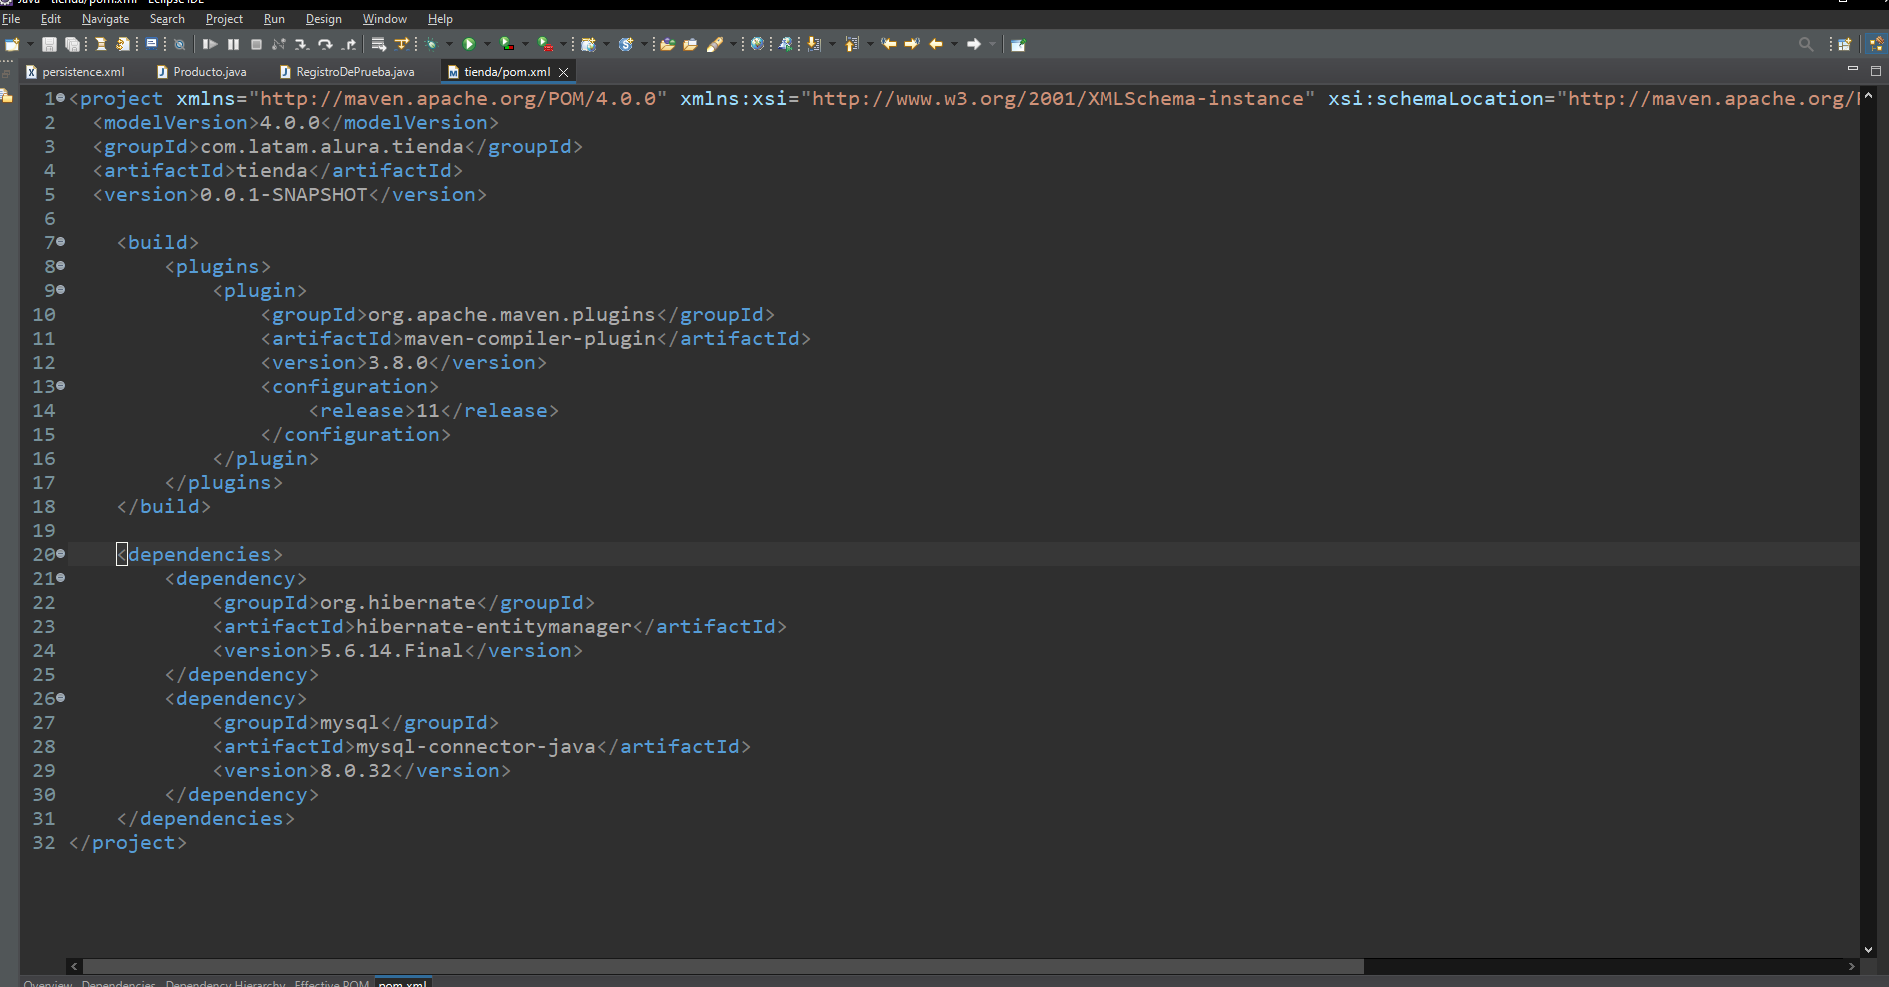Collapse the dependencies element at line 20

click(61, 553)
